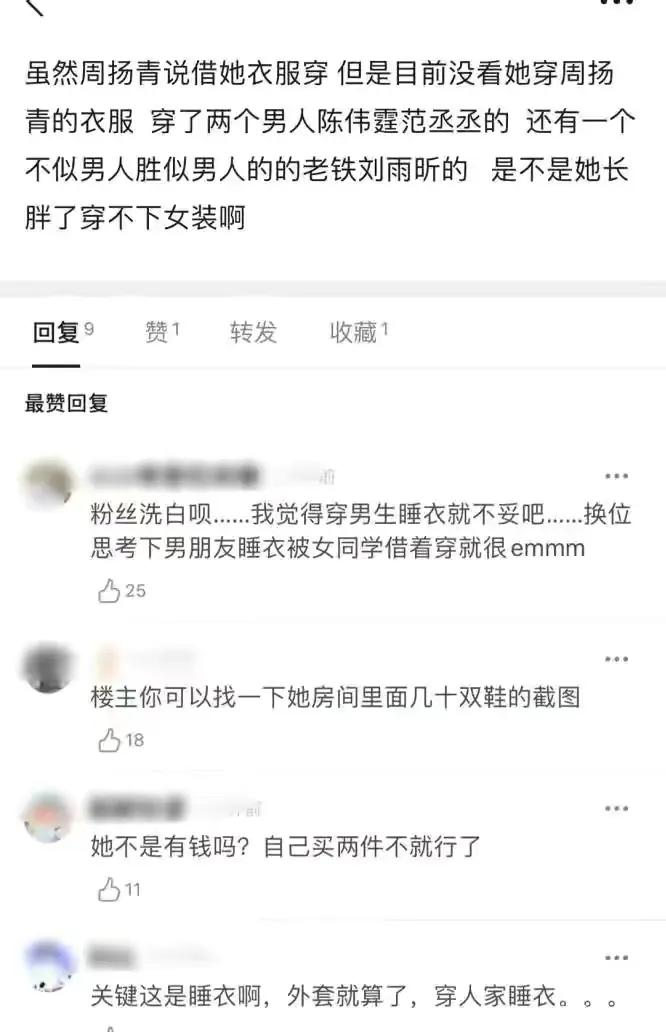
Task: Open third commenter's avatar profile
Action: [x=47, y=818]
